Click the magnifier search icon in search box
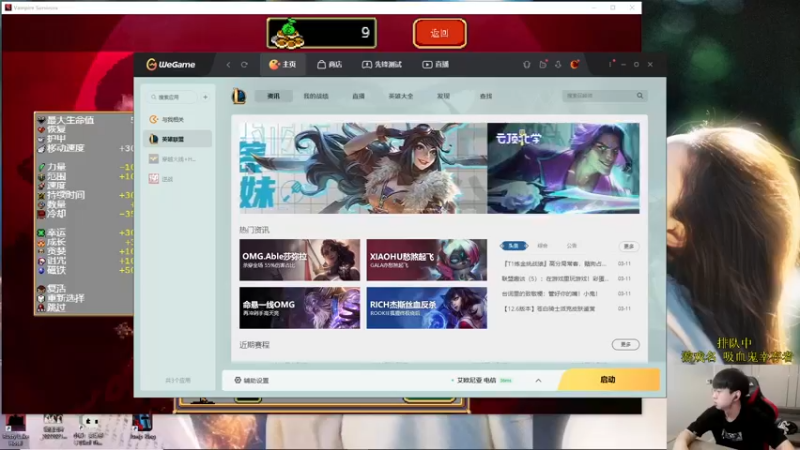 click(640, 95)
